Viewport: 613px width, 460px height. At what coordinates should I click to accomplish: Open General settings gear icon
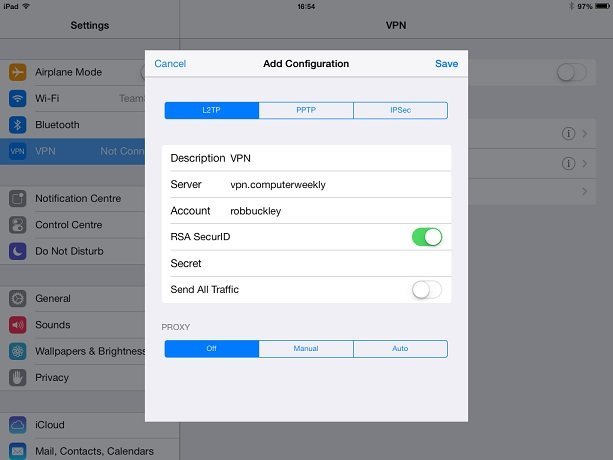[17, 298]
